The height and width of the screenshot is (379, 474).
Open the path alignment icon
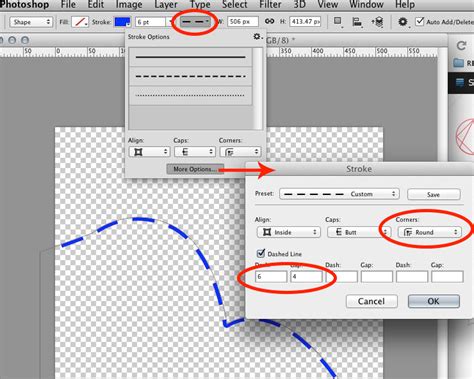pos(357,22)
